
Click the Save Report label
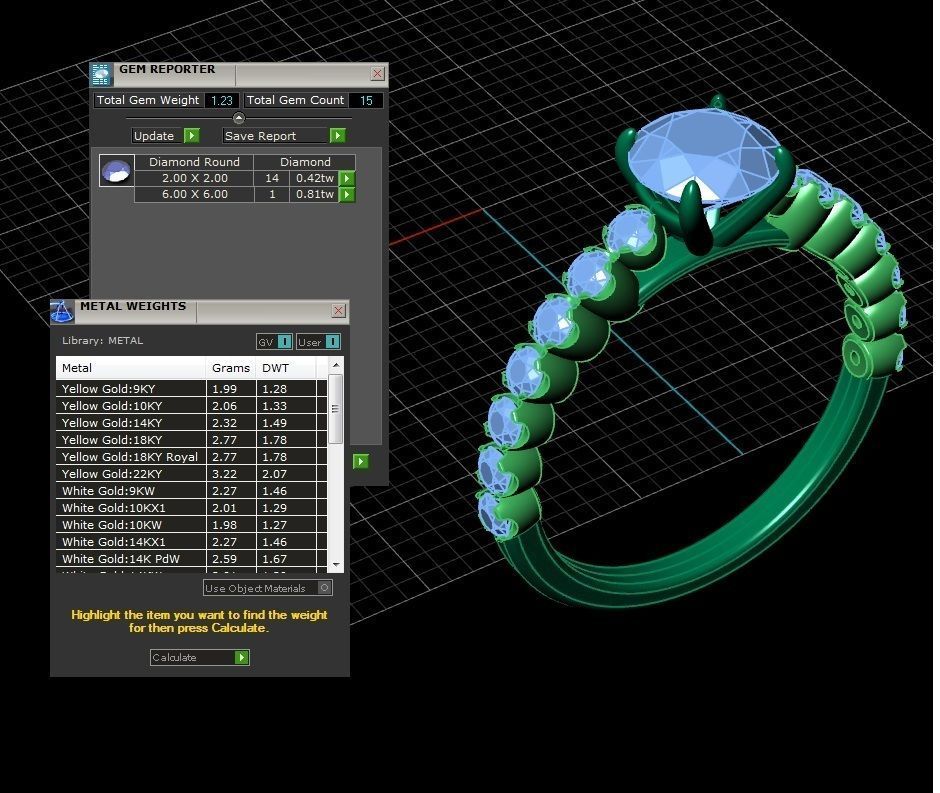[260, 136]
